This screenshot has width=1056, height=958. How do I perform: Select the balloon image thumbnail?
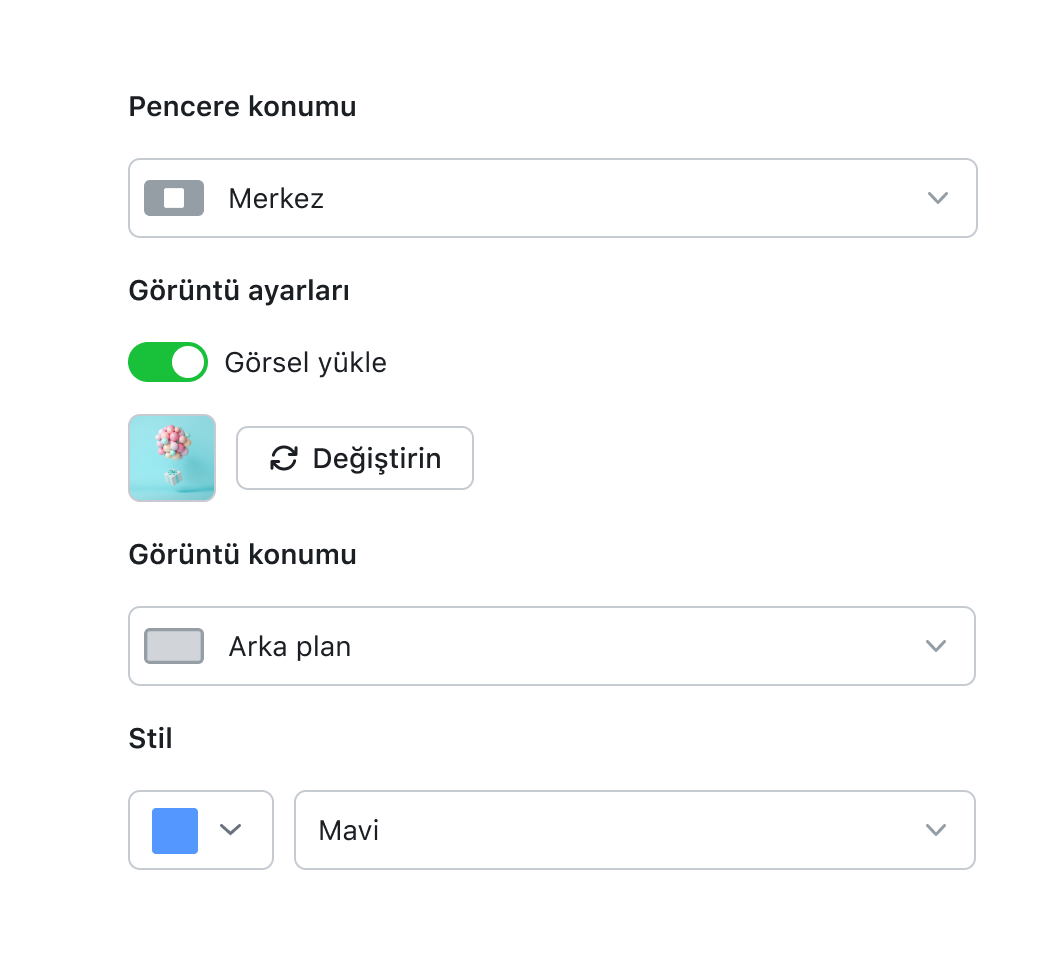(x=172, y=458)
